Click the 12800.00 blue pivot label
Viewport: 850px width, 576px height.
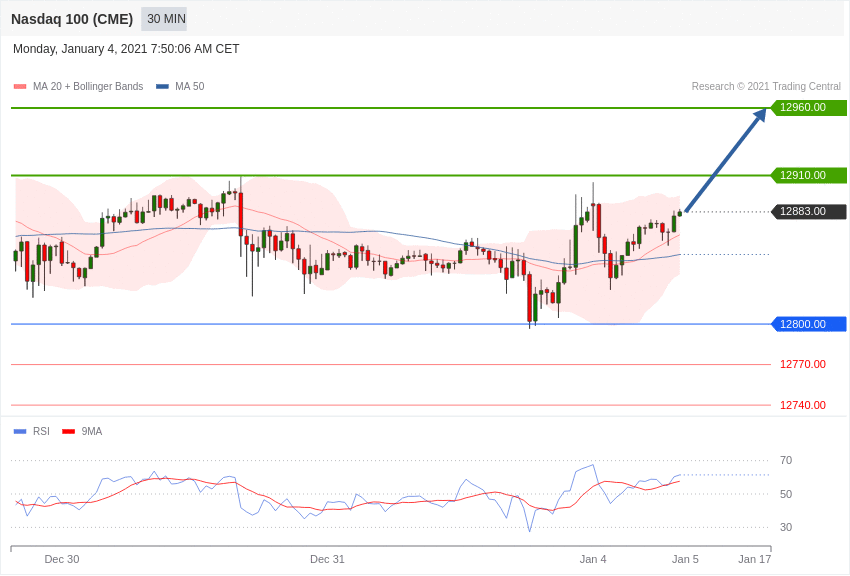pyautogui.click(x=808, y=324)
